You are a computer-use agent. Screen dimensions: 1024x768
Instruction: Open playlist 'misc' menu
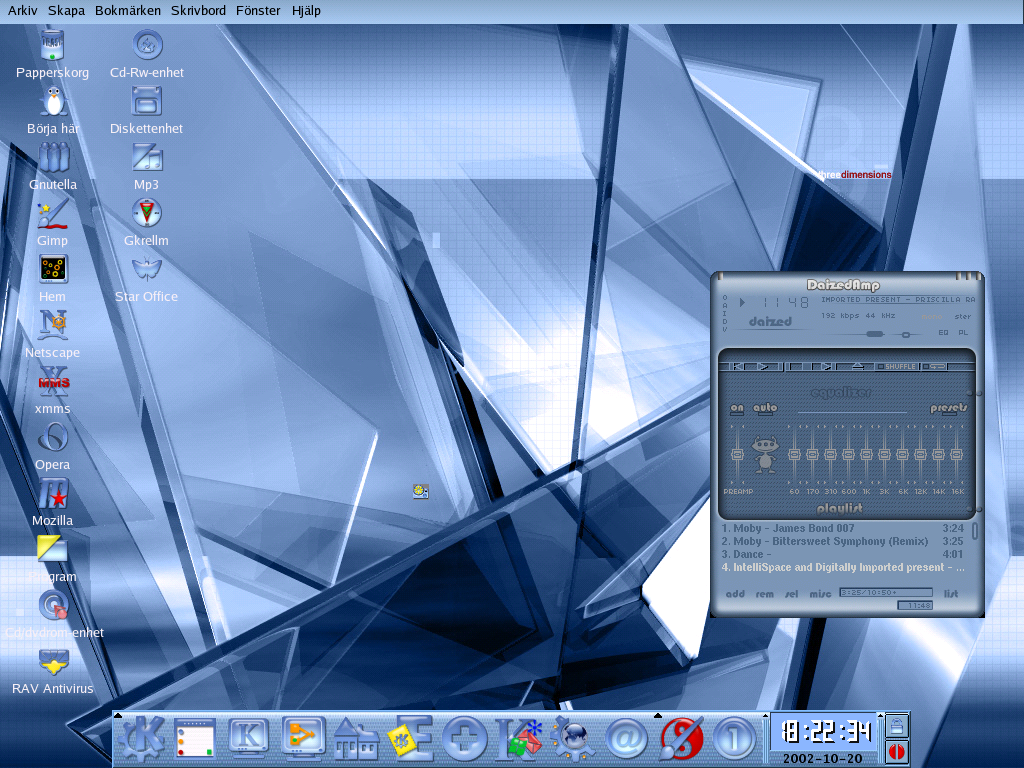[820, 594]
